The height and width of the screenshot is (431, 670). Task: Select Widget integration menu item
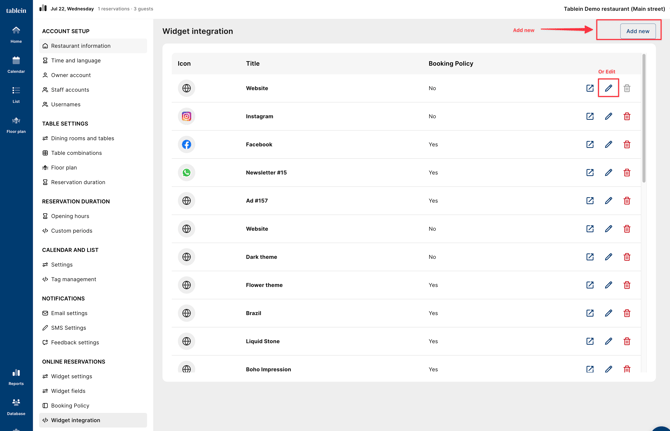coord(93,420)
